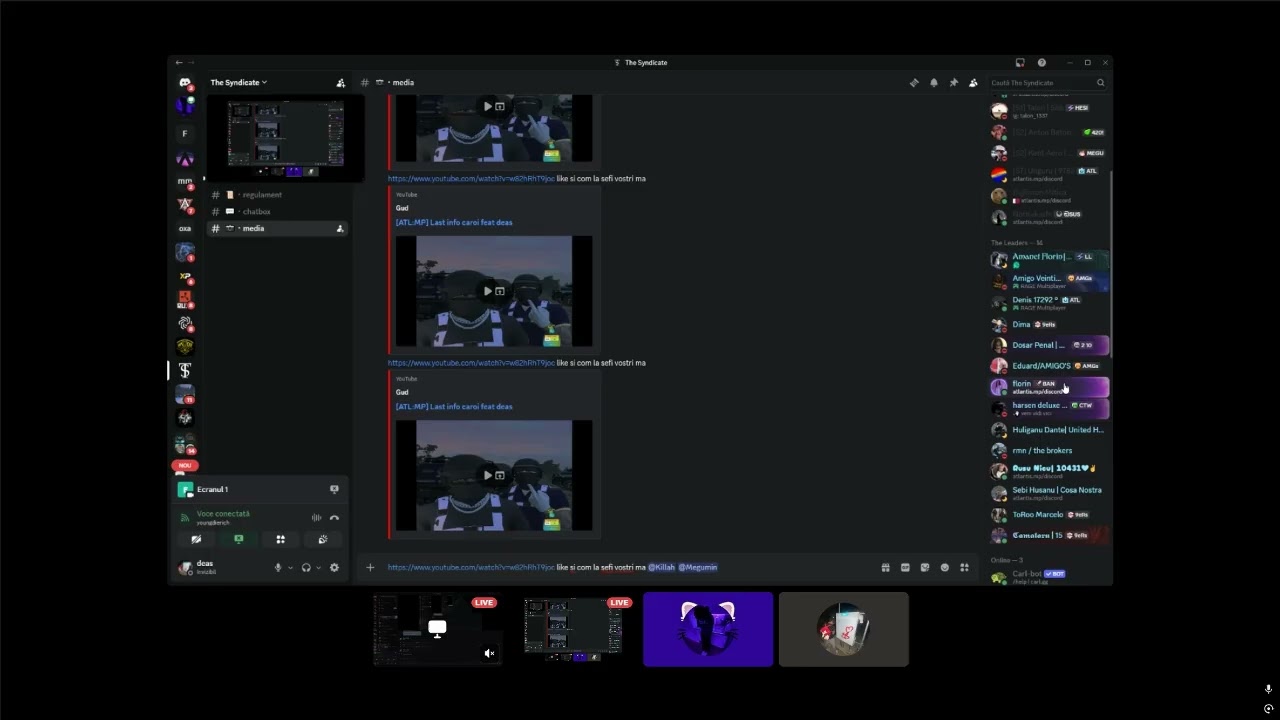Image resolution: width=1280 pixels, height=720 pixels.
Task: Stop streaming 'Ecranul 1' screen share
Action: pyautogui.click(x=334, y=489)
